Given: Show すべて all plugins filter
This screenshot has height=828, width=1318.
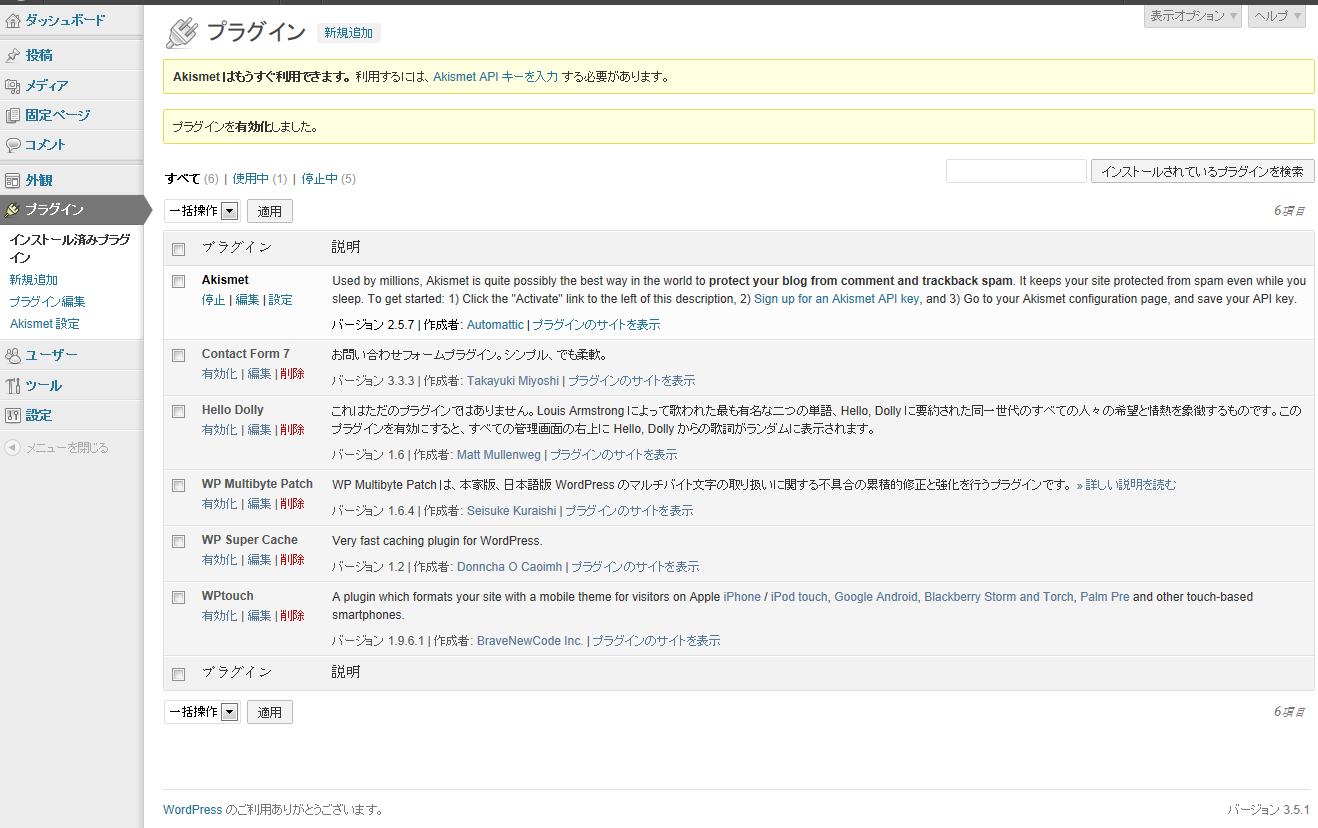Looking at the screenshot, I should tap(183, 179).
